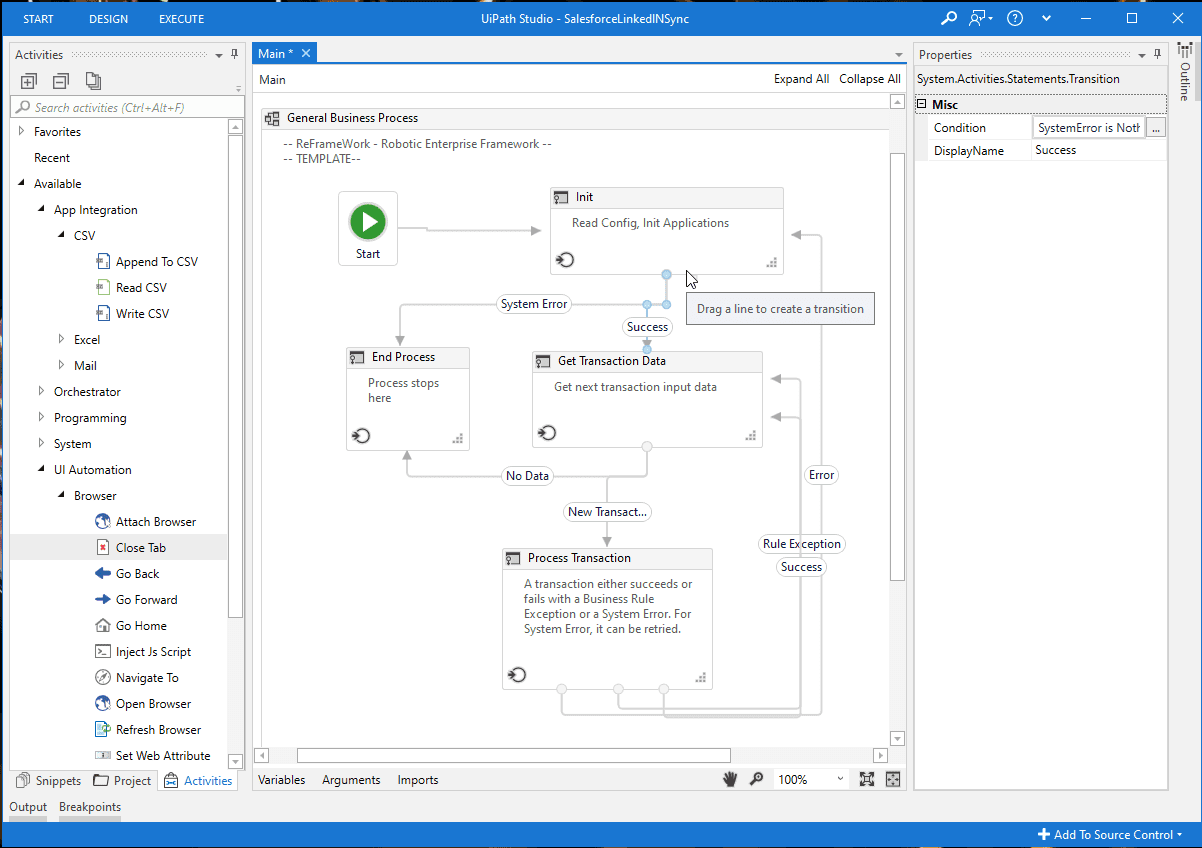Choose the Close Tab activity
The image size is (1202, 848).
point(141,547)
